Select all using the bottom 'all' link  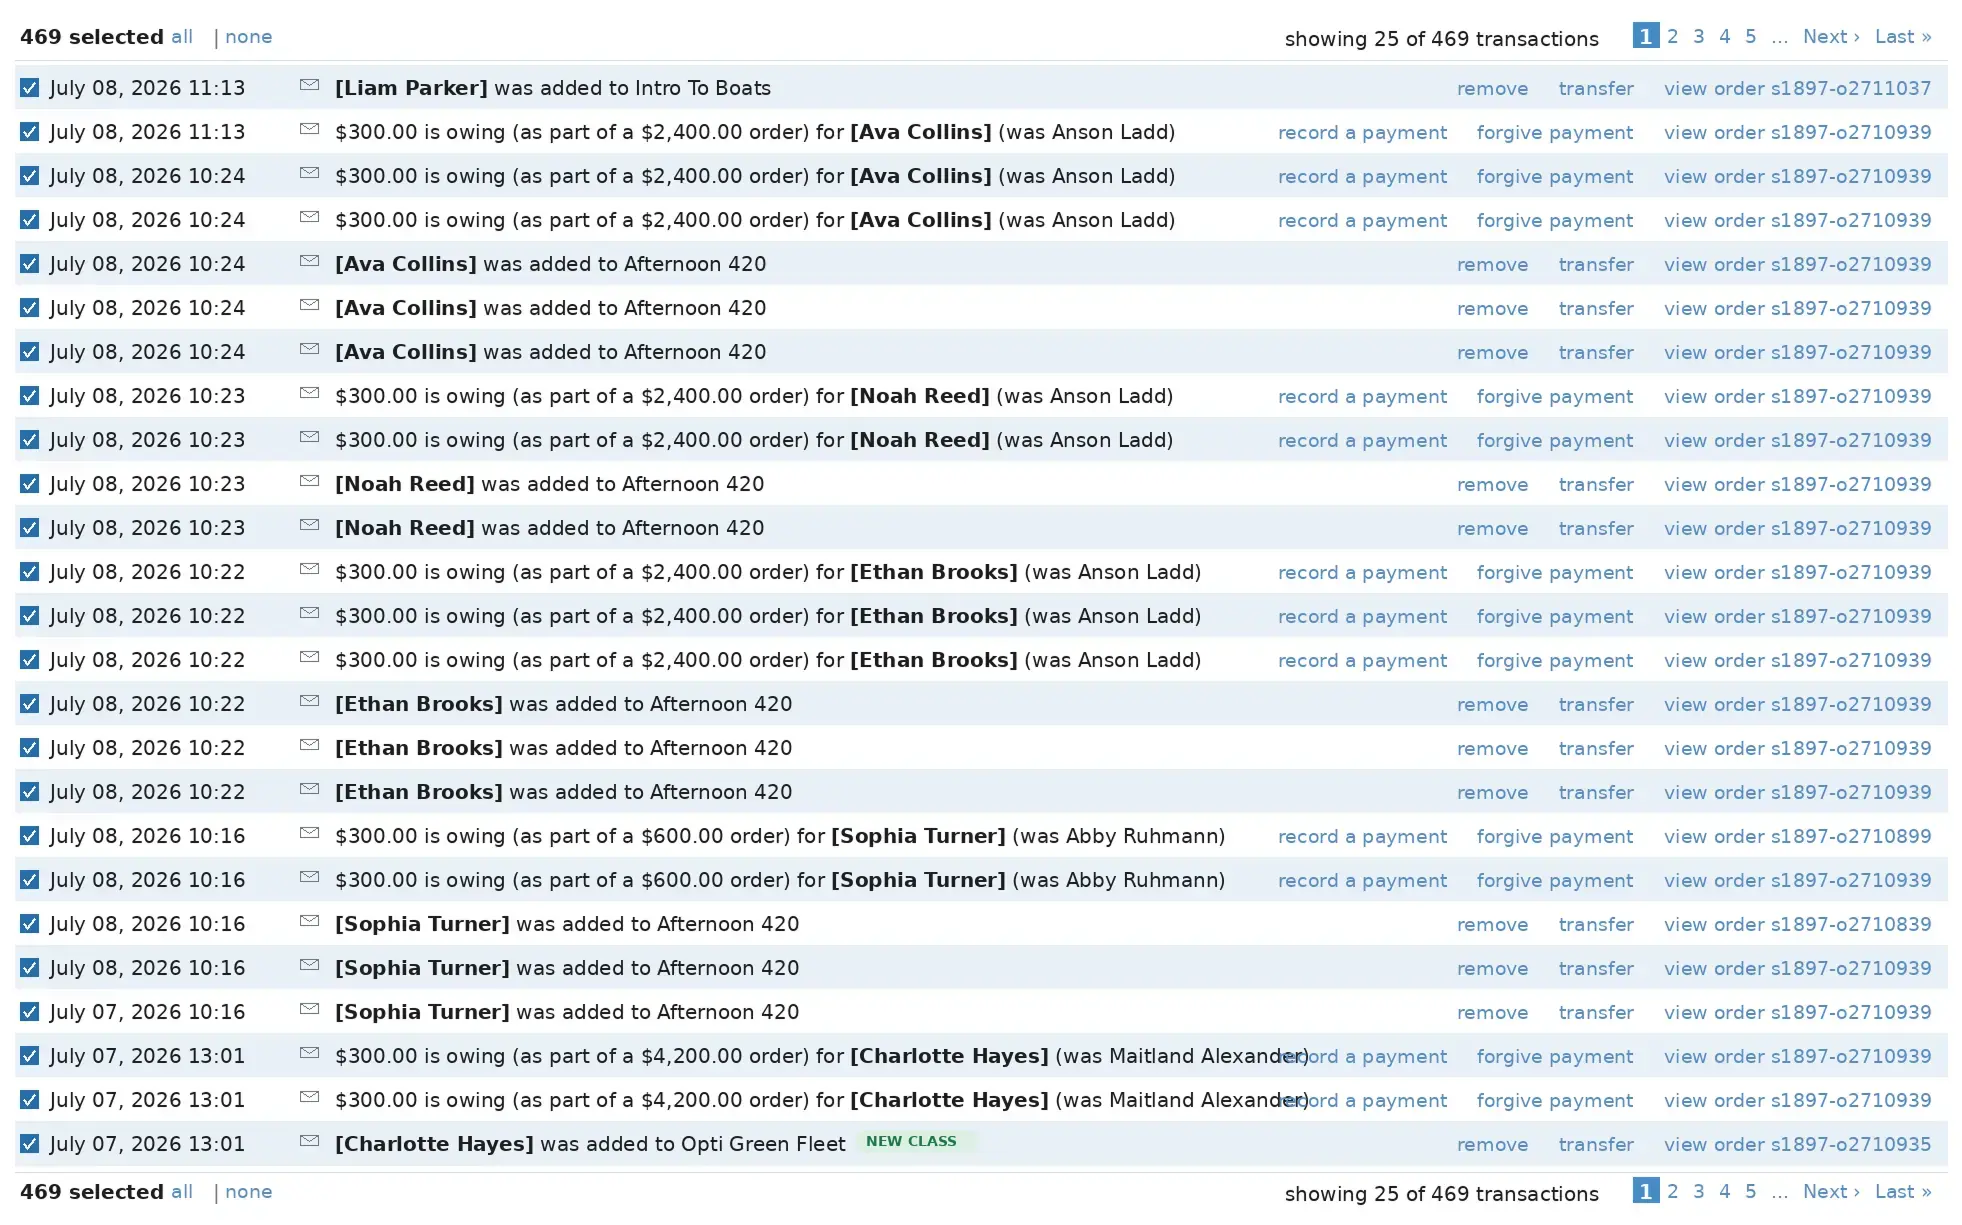pyautogui.click(x=182, y=1192)
